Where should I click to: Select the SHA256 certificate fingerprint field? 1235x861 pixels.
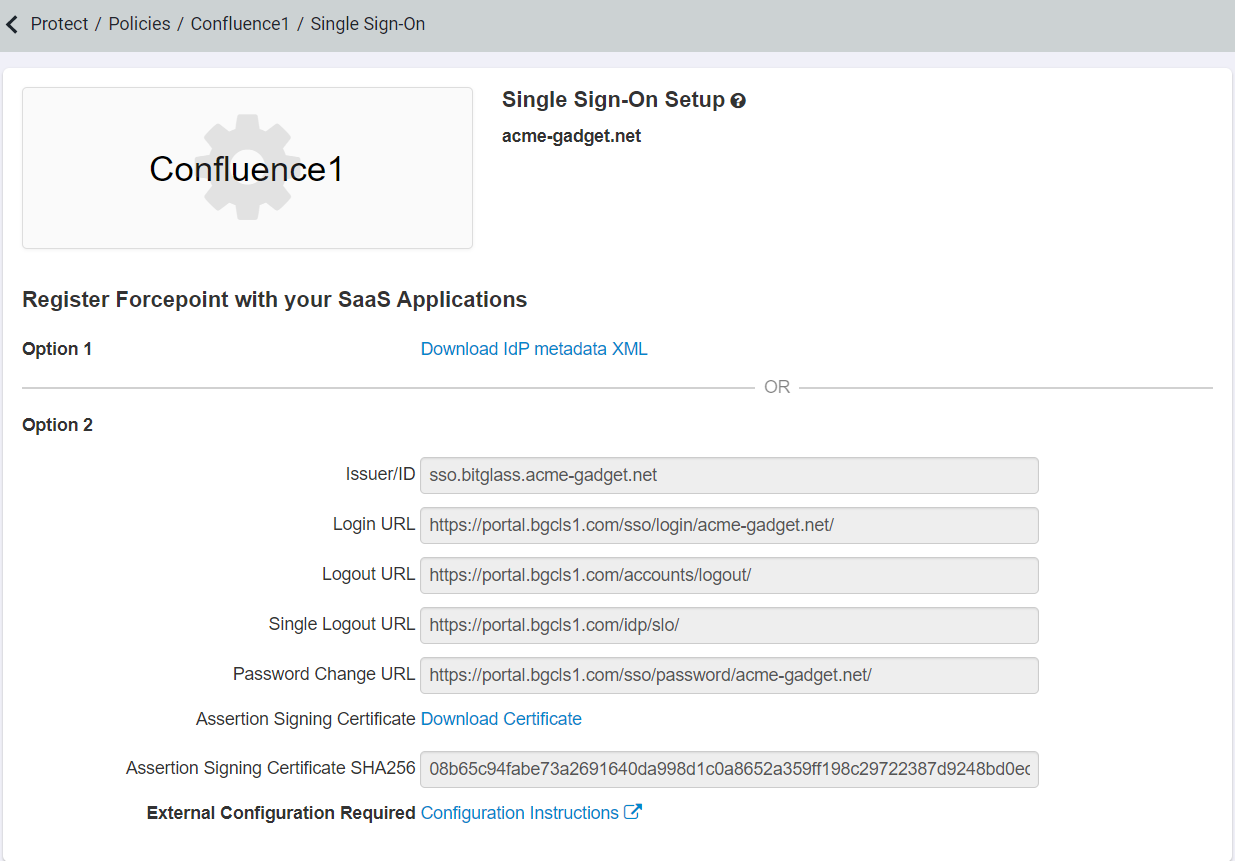tap(730, 769)
